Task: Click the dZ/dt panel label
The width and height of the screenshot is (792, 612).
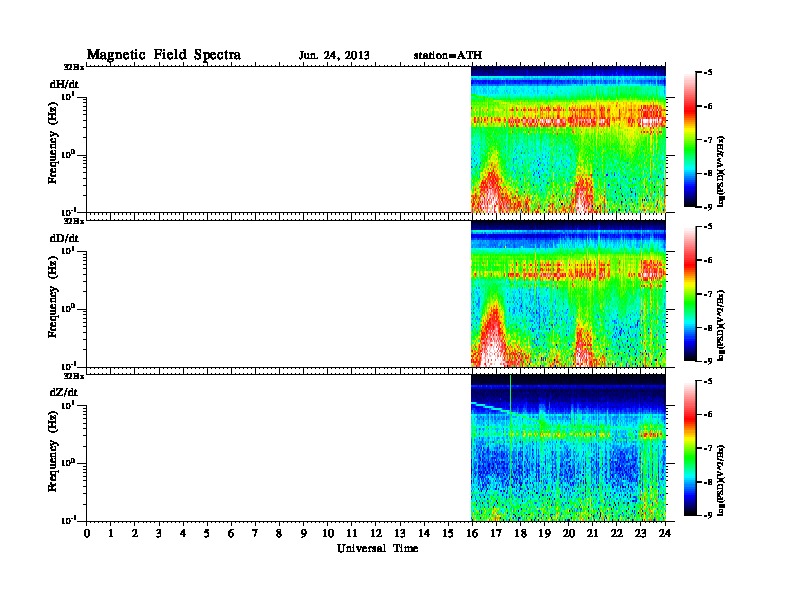Action: tap(64, 392)
